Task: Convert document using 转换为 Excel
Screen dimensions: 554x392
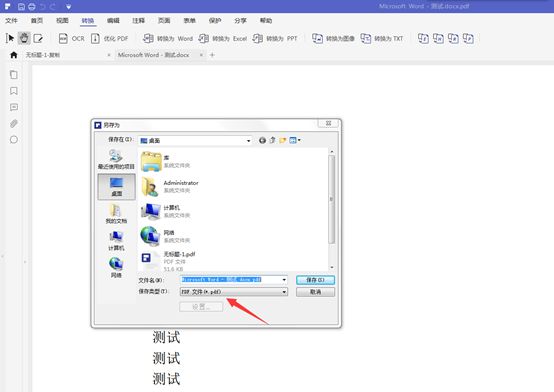Action: coord(223,39)
